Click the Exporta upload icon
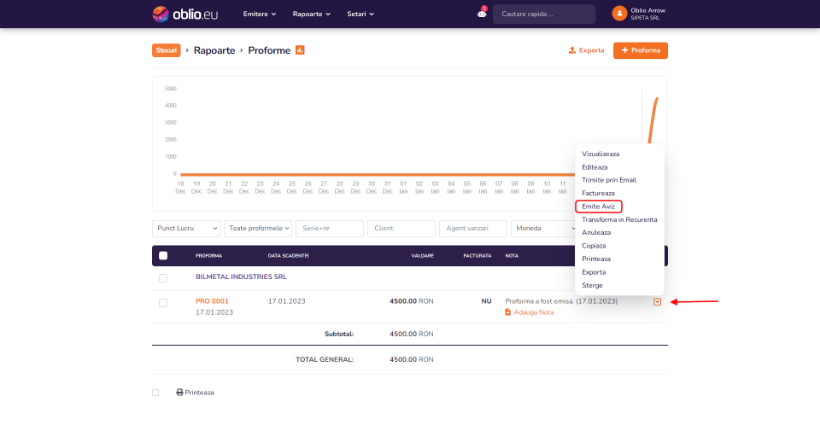Screen dimensions: 820x448 (572, 50)
